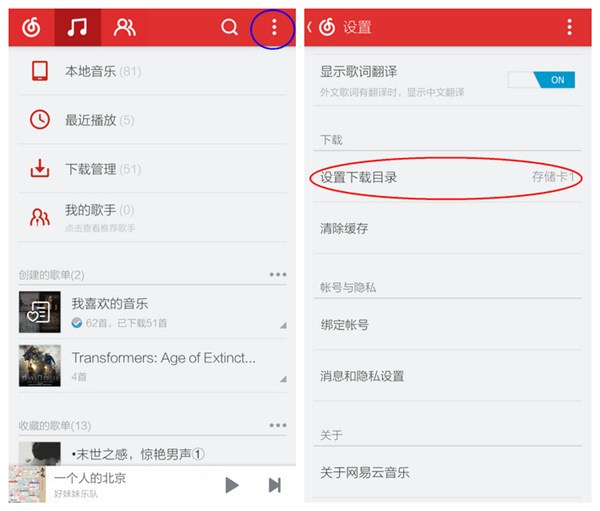Screen dimensions: 600x511
Task: Open the search magnifier icon
Action: tap(229, 27)
